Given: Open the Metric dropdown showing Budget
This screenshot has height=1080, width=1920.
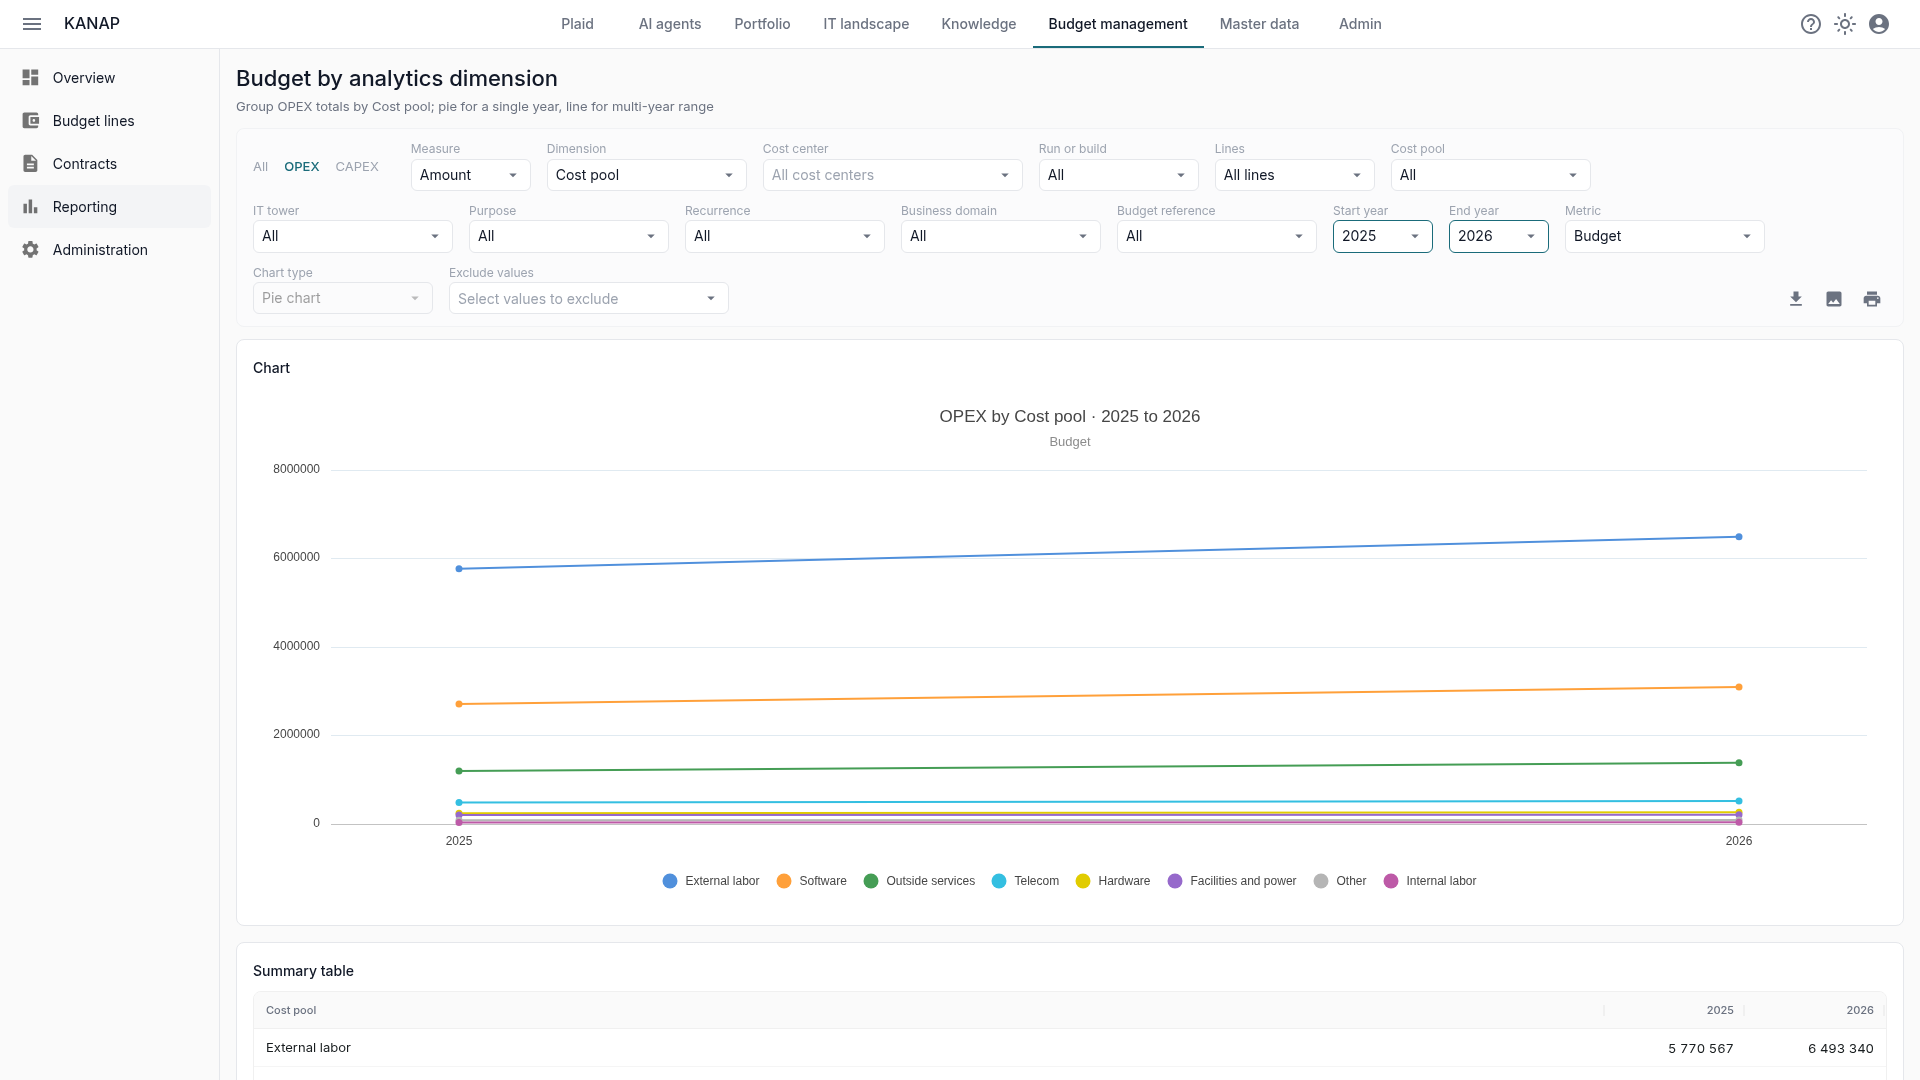Looking at the screenshot, I should pos(1664,236).
